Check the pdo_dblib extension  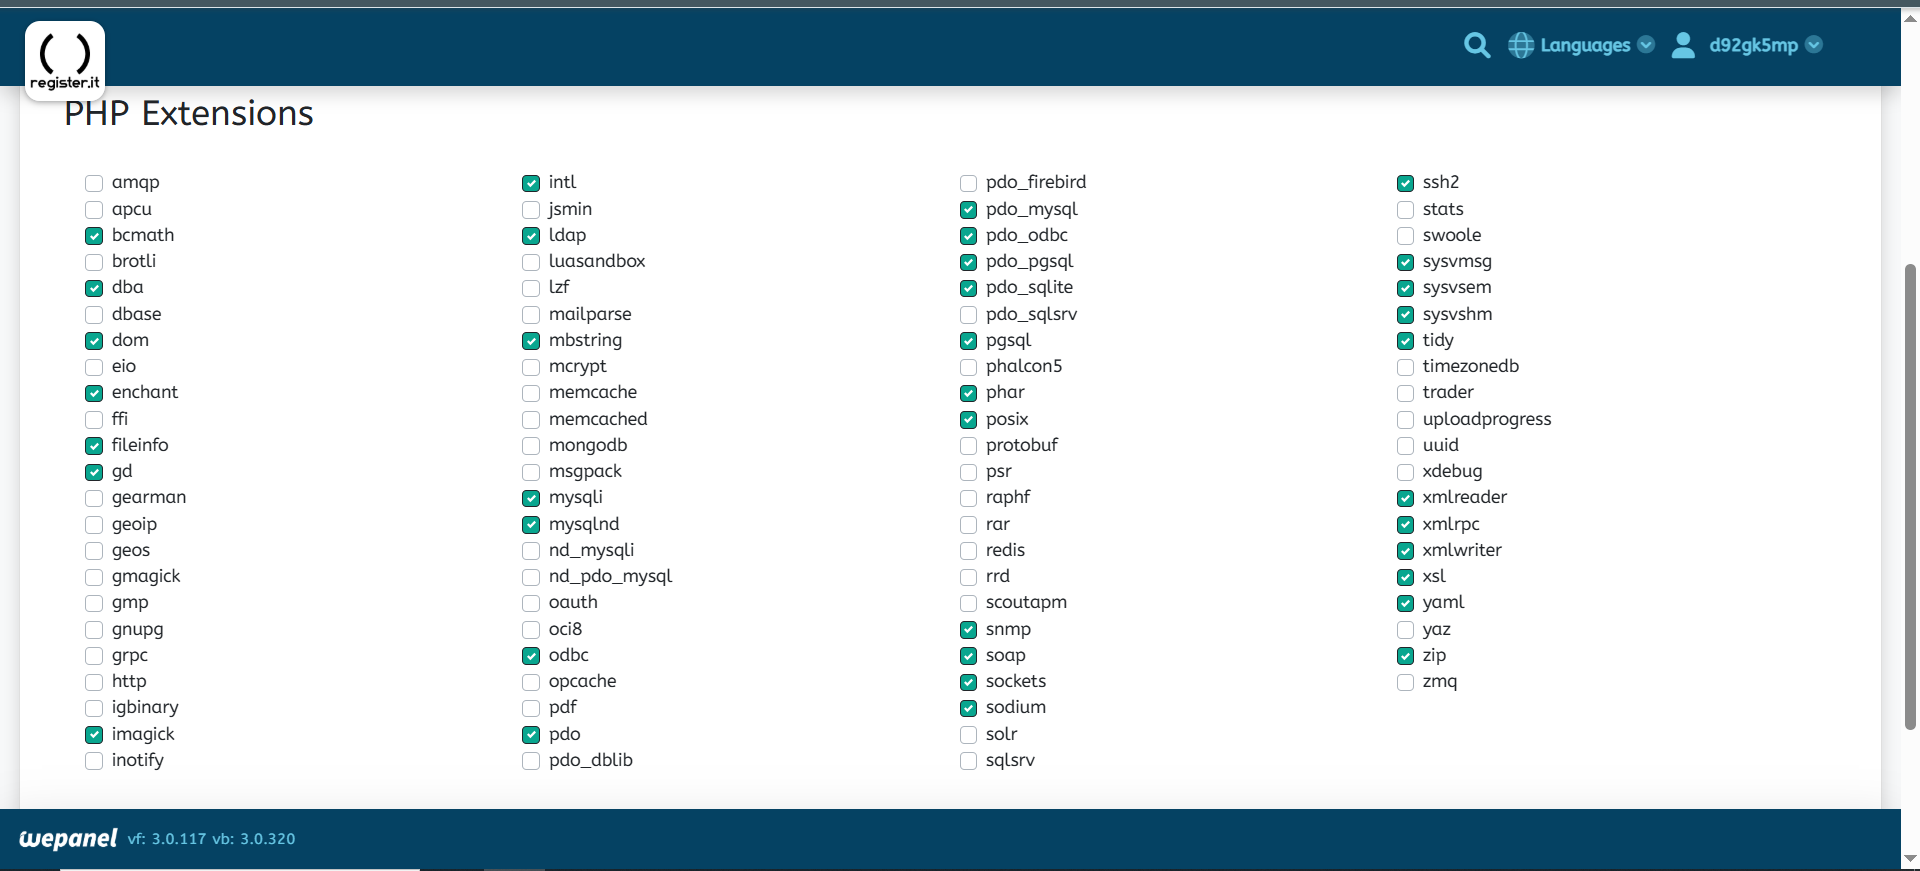(x=531, y=761)
